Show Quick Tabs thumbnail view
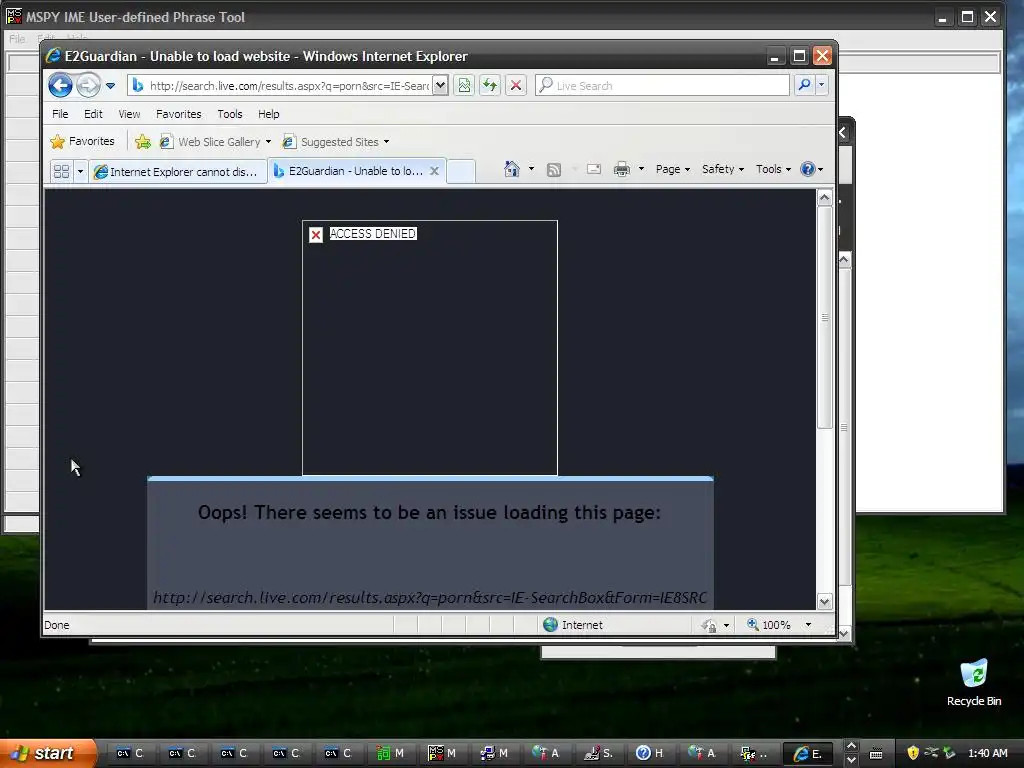Viewport: 1024px width, 768px height. click(61, 171)
